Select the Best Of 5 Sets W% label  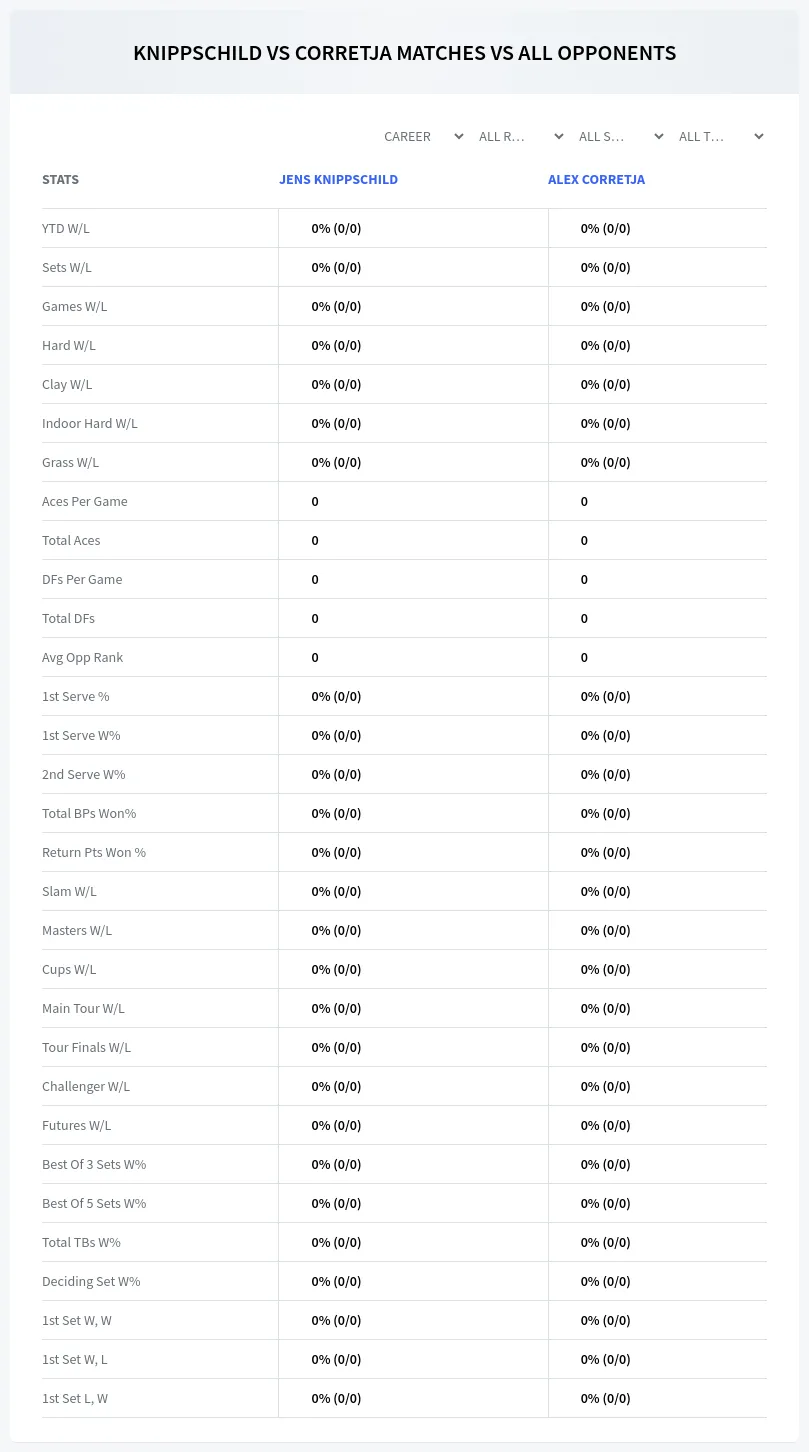click(94, 1203)
